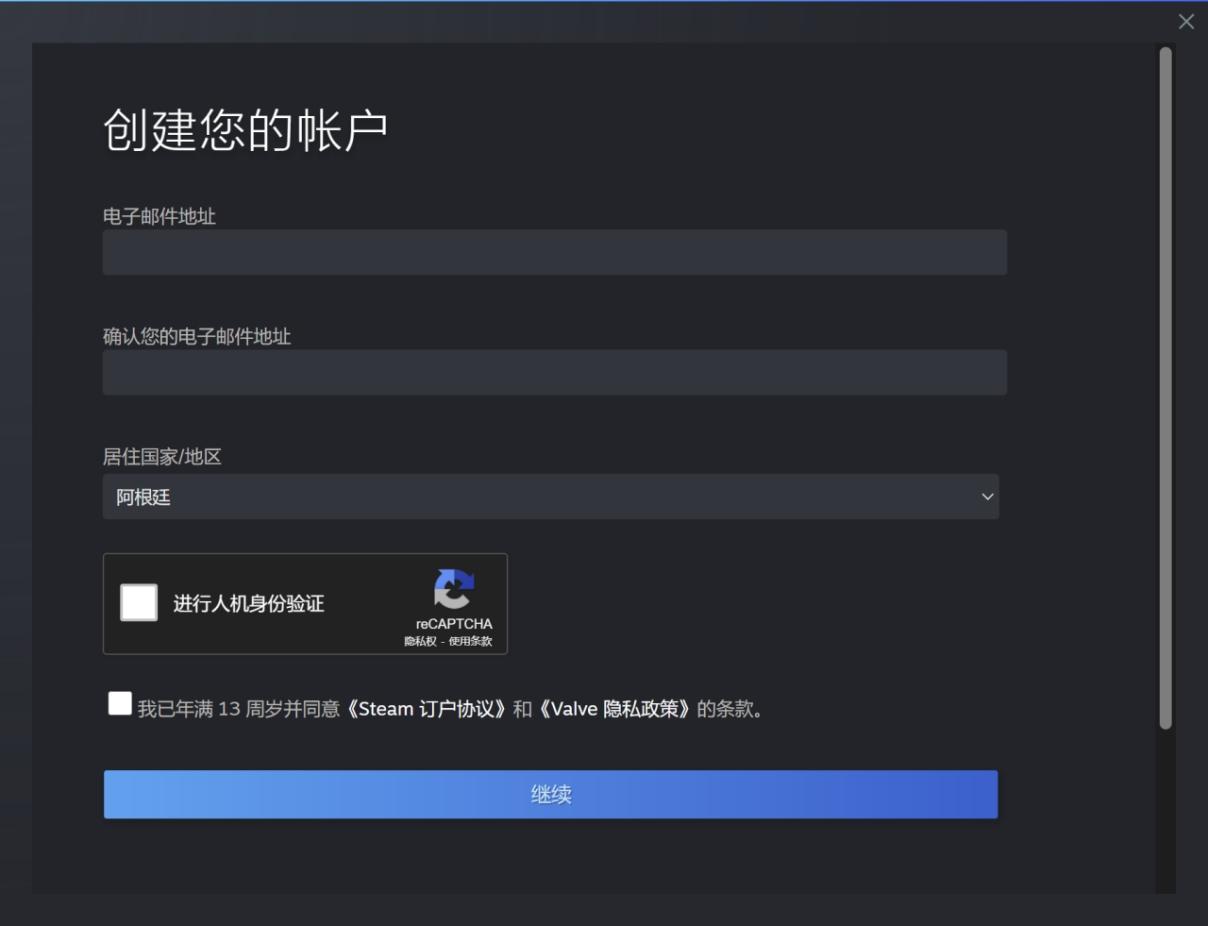1208x926 pixels.
Task: Focus the 确认您的电子邮件地址 input field
Action: tap(554, 372)
